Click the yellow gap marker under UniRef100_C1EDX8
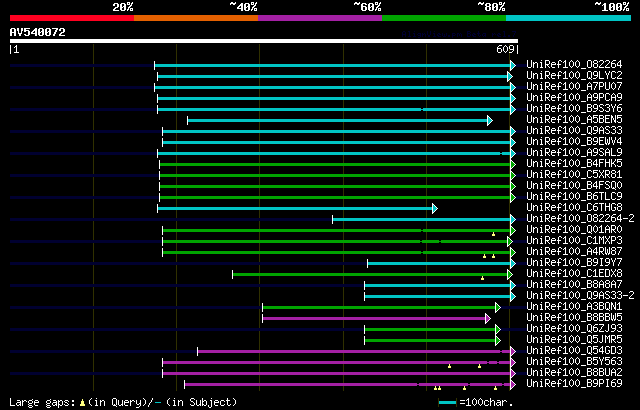 coord(482,278)
